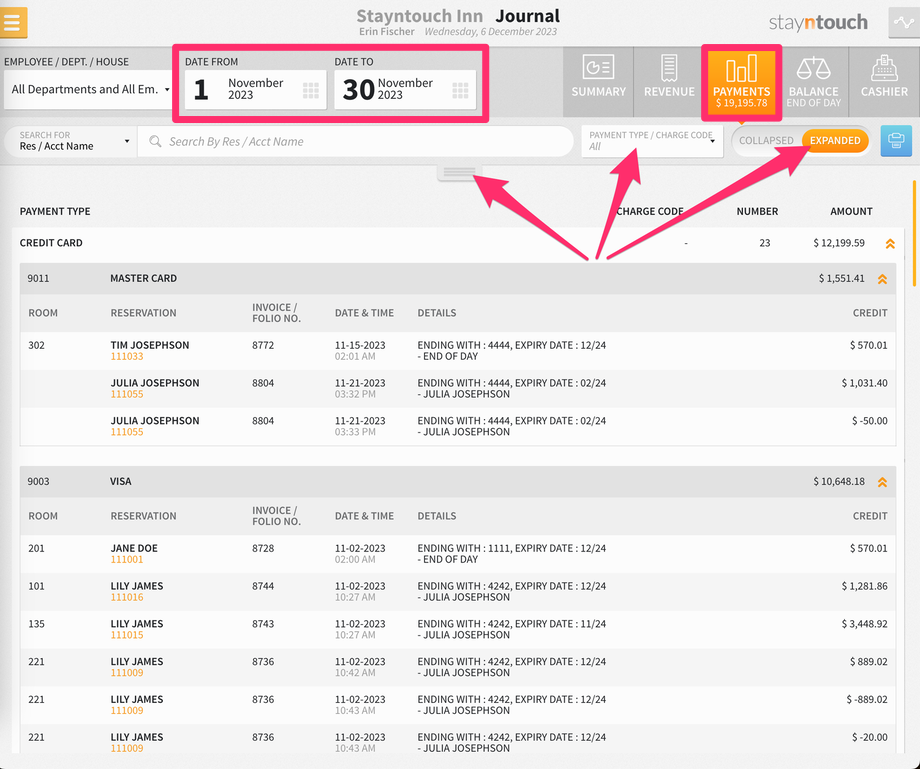Click the PAYMENT TYPE column header
The image size is (920, 769).
[55, 211]
